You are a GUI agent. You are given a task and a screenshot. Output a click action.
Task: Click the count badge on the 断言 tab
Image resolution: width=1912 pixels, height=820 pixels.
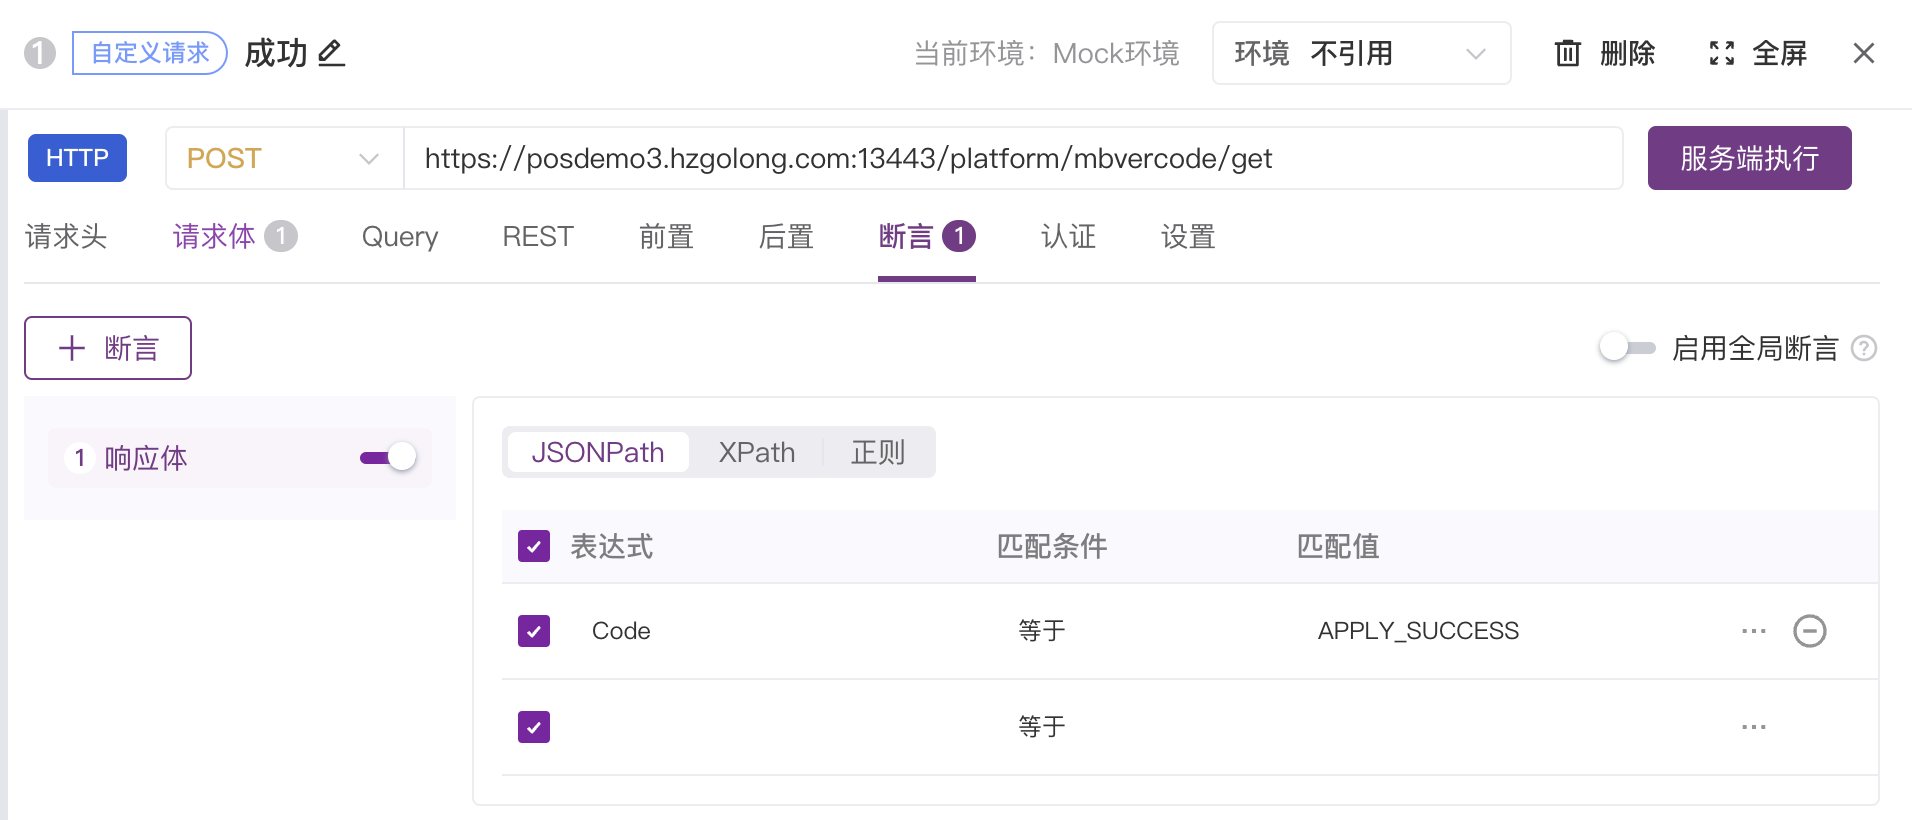pos(959,236)
